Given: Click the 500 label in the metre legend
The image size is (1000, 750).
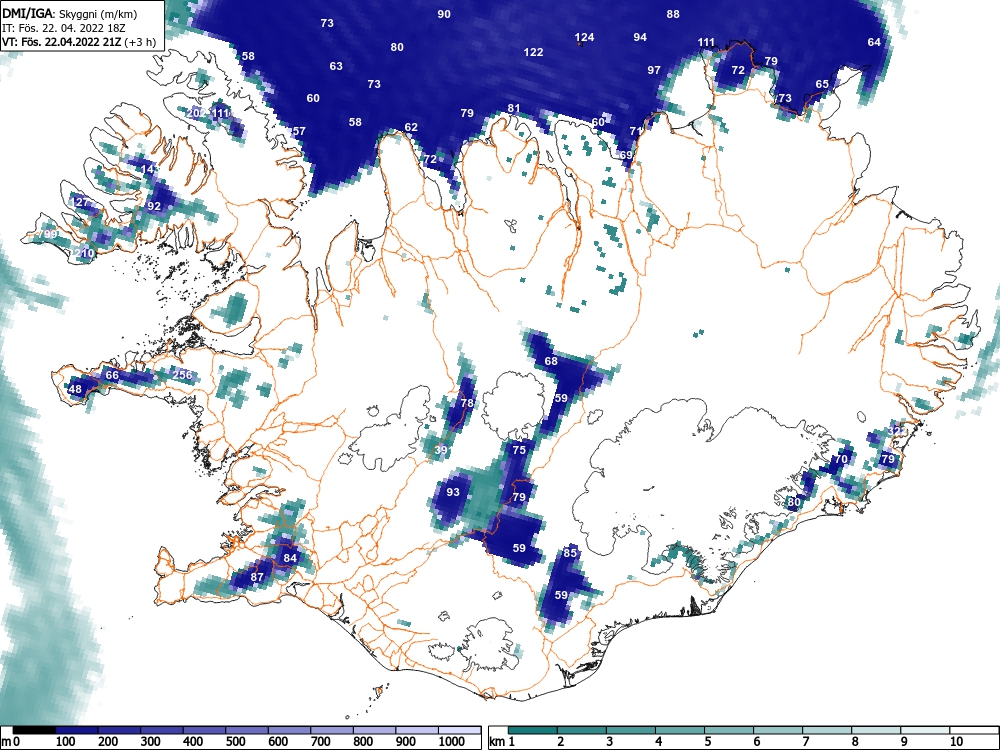Looking at the screenshot, I should [x=235, y=742].
